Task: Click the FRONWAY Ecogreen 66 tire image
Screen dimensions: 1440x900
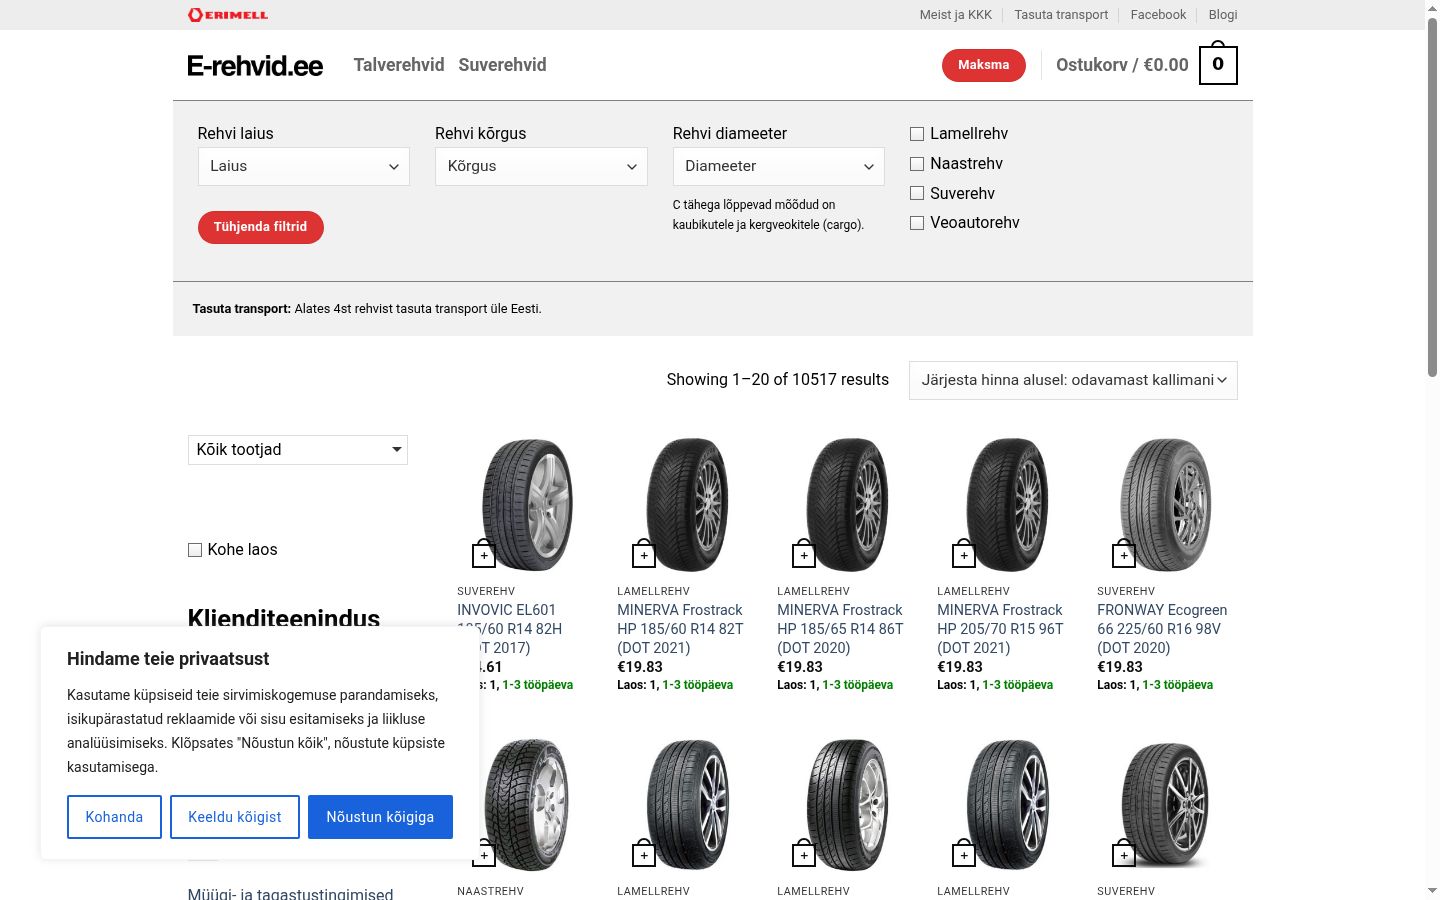Action: [1167, 505]
